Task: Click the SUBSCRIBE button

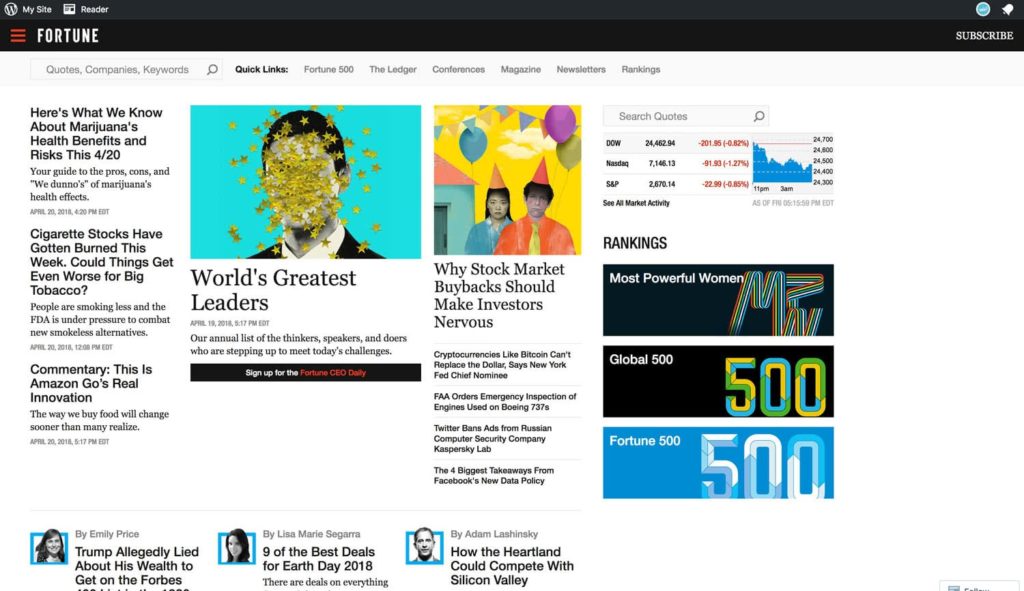Action: [984, 35]
